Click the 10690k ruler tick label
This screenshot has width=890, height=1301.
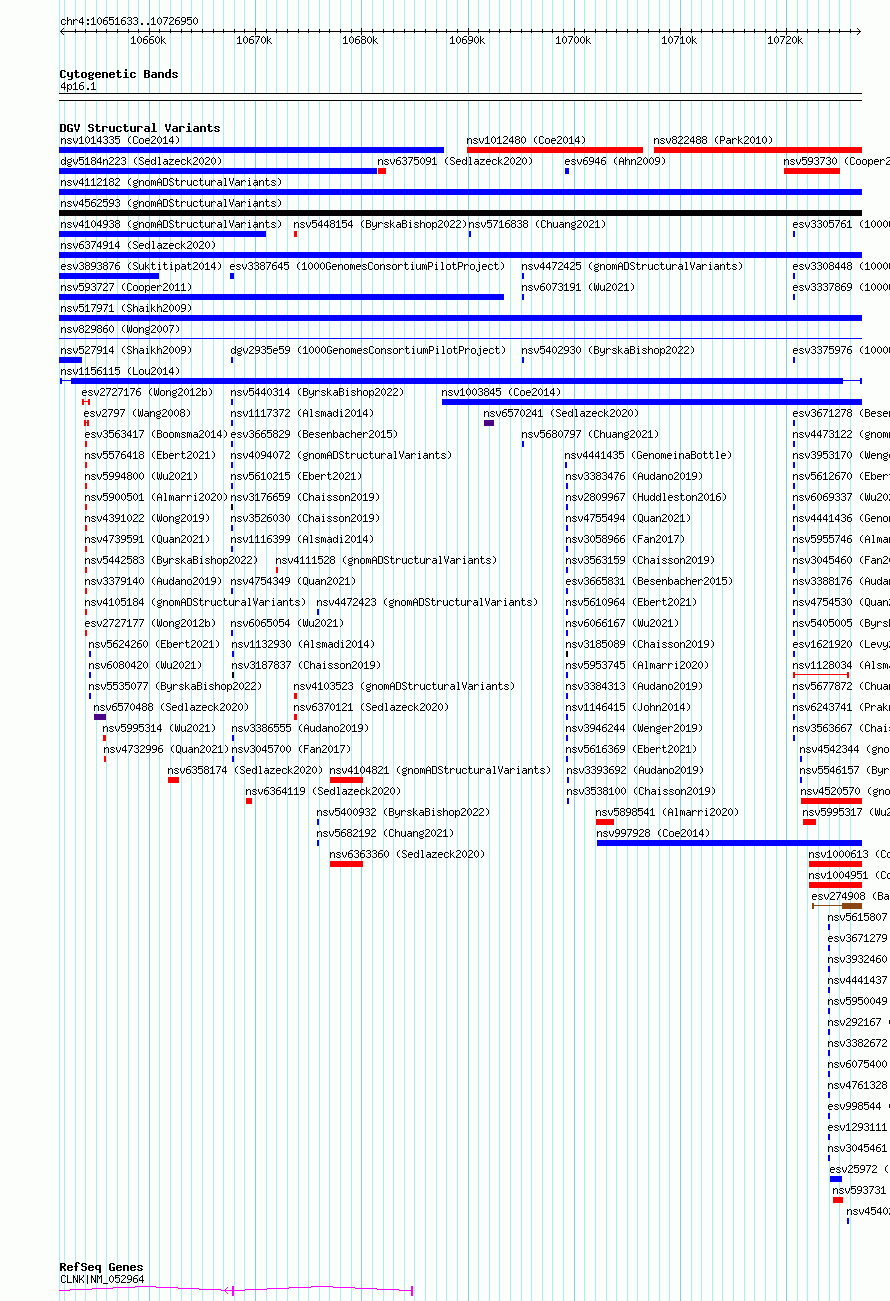[467, 40]
